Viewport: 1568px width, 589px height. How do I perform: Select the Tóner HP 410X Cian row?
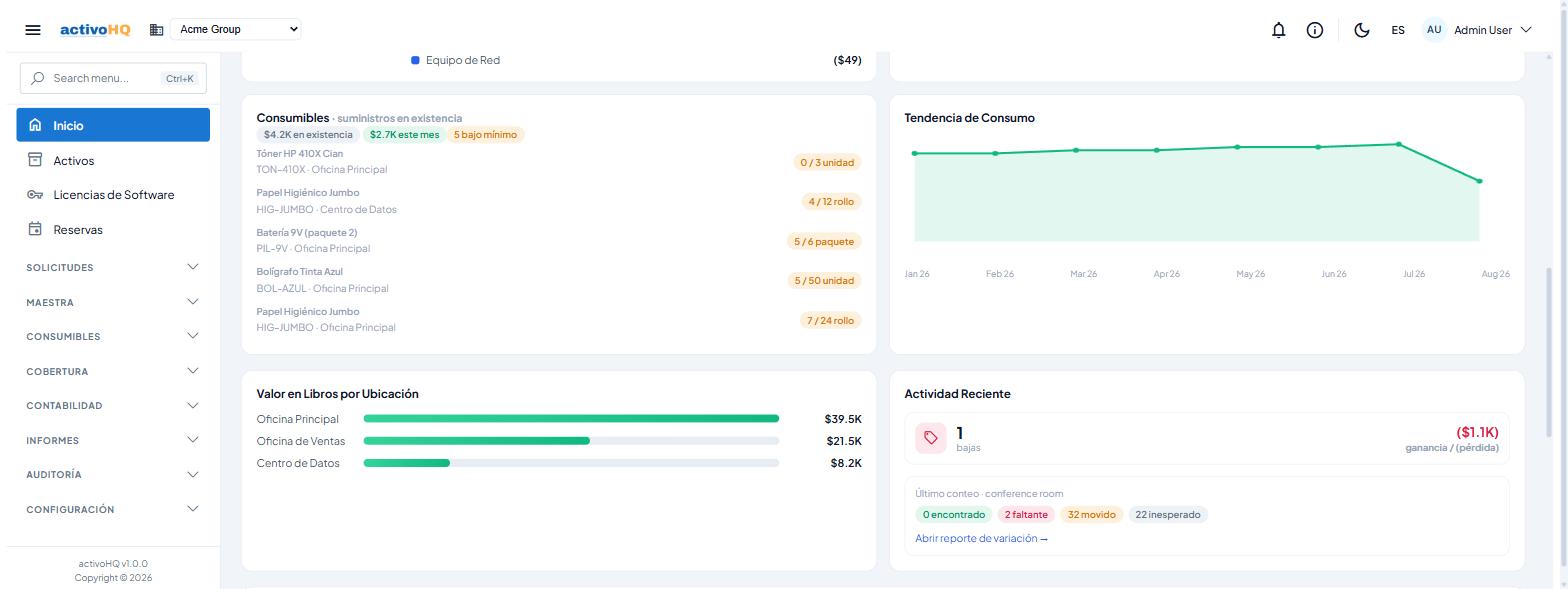point(559,162)
